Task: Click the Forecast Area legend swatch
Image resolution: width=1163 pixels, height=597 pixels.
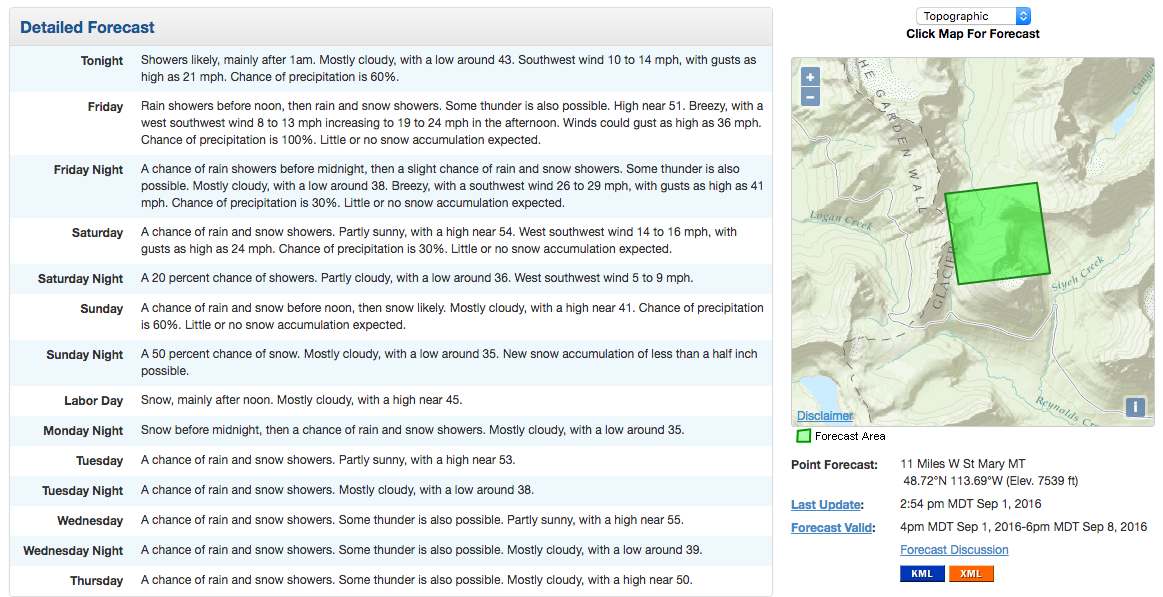Action: (x=803, y=436)
